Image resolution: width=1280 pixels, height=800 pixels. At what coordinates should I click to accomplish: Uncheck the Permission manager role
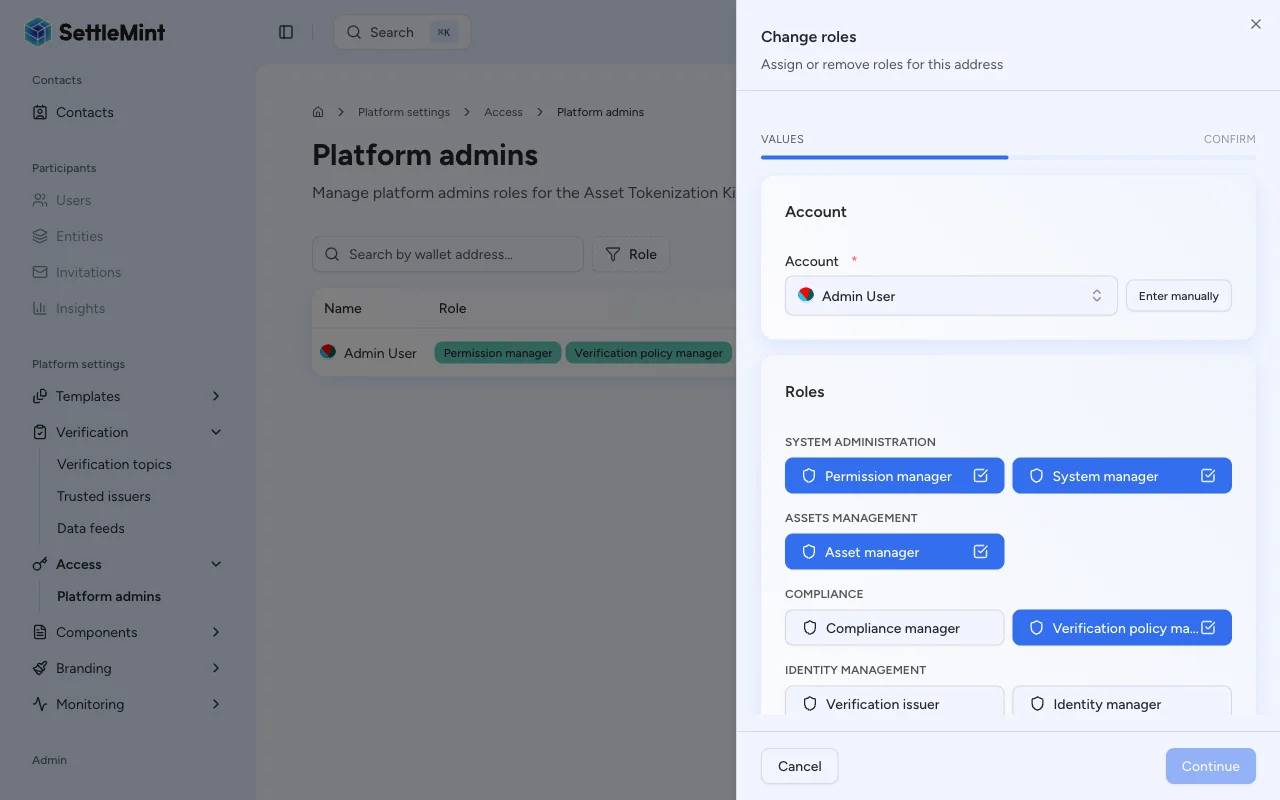pos(894,476)
